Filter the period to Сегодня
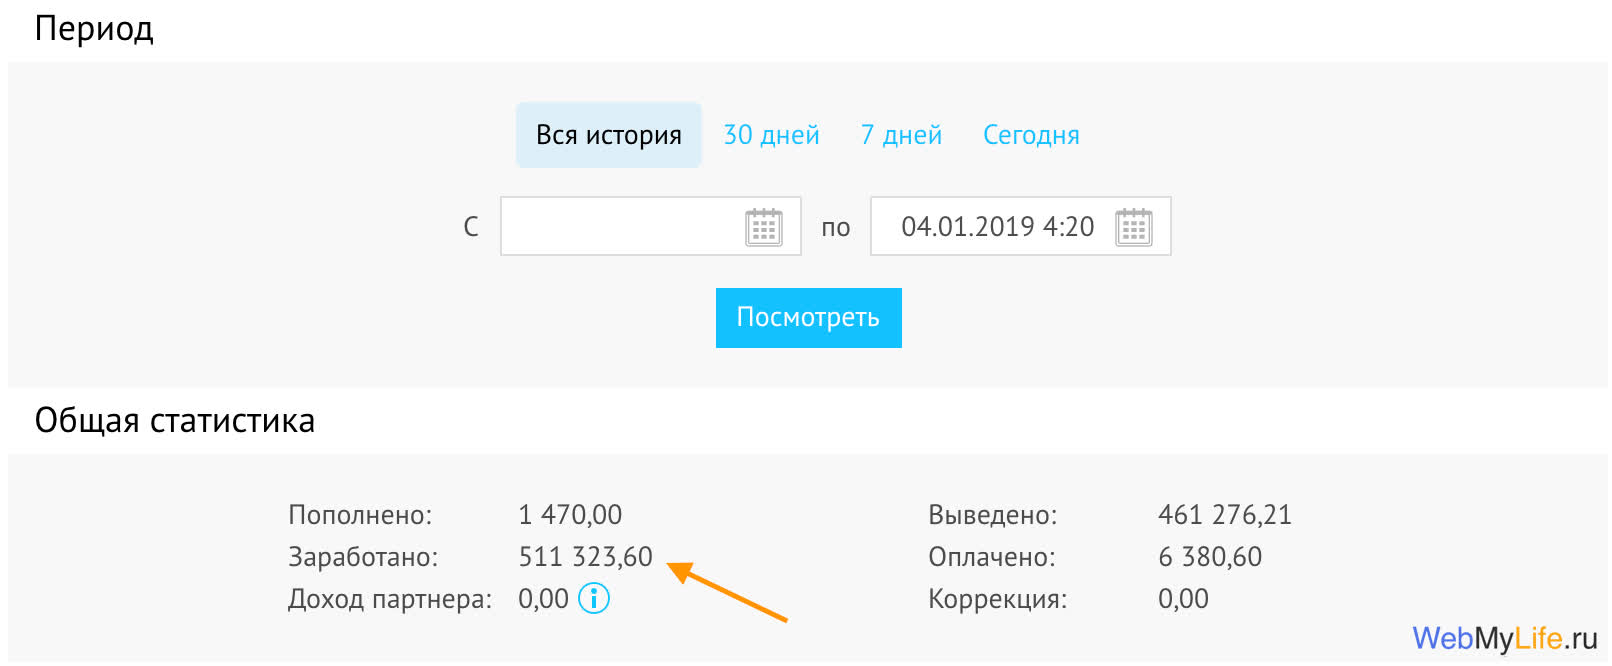The image size is (1612, 666). pos(1031,135)
